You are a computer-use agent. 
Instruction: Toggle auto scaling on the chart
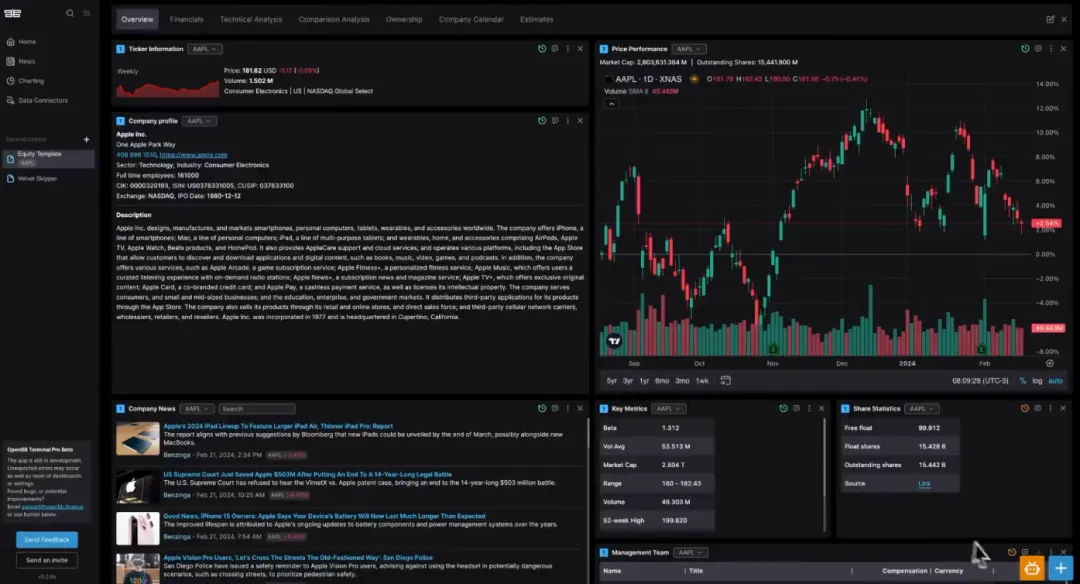tap(1055, 380)
